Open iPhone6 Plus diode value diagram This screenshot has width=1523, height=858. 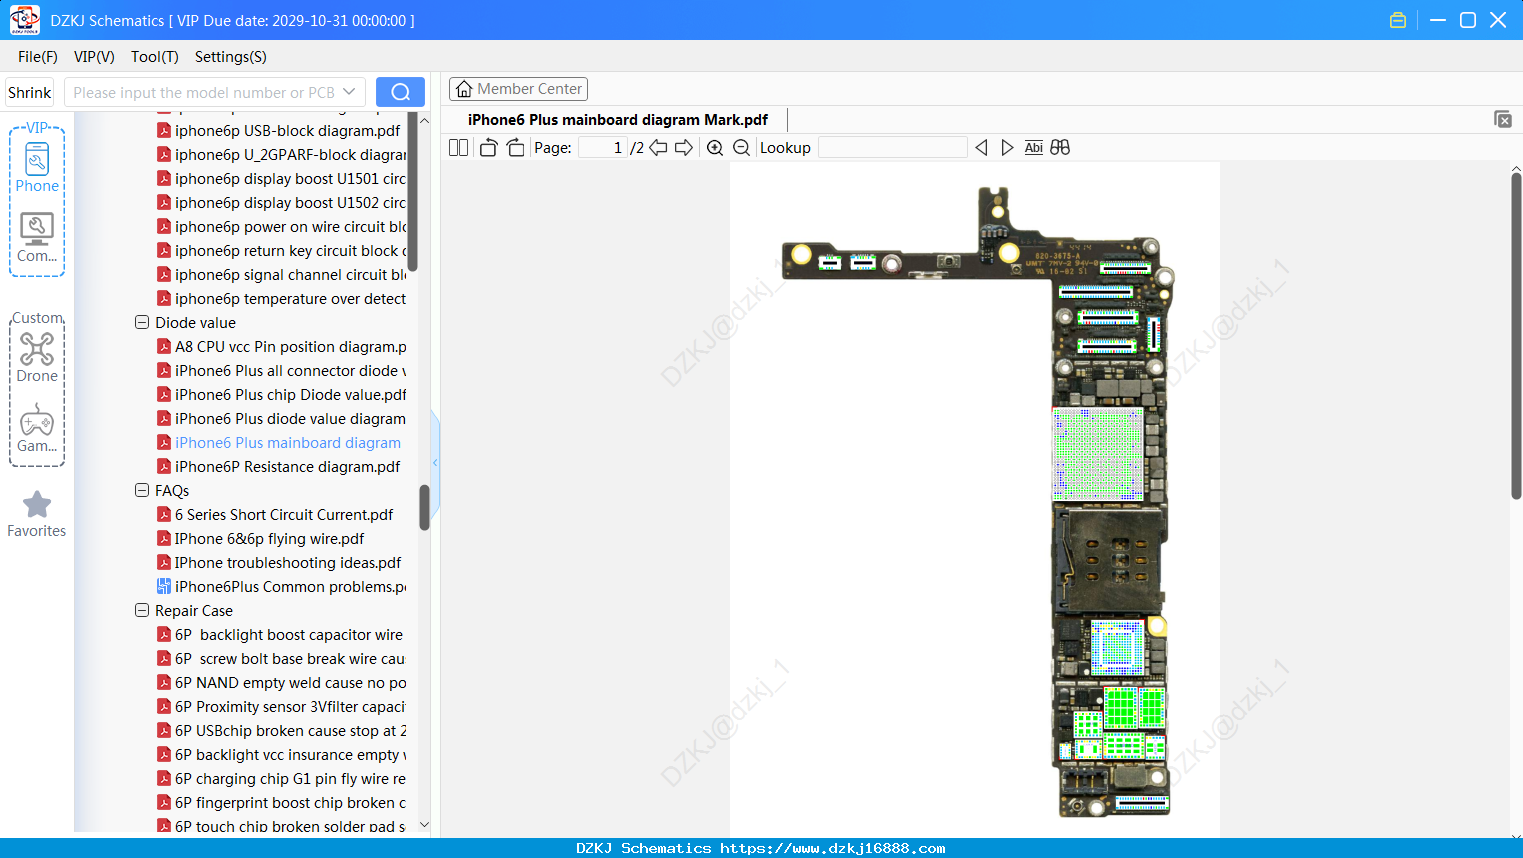pyautogui.click(x=290, y=419)
